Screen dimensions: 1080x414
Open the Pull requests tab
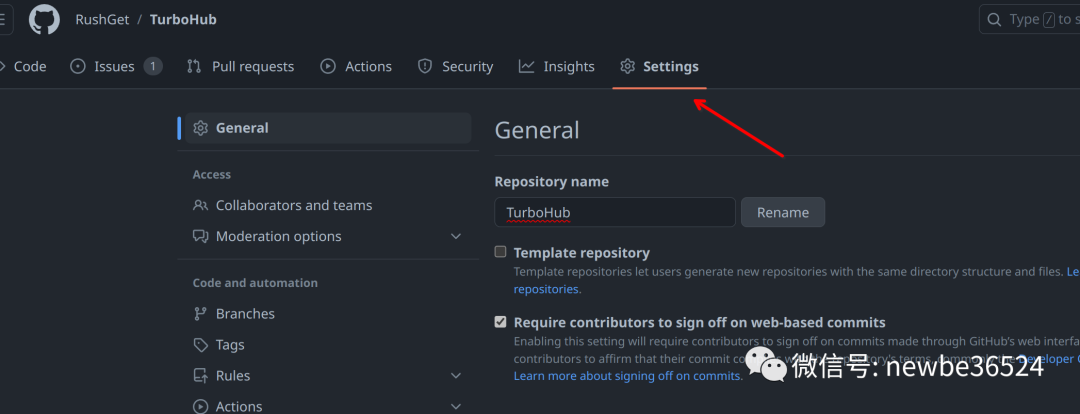pos(240,67)
